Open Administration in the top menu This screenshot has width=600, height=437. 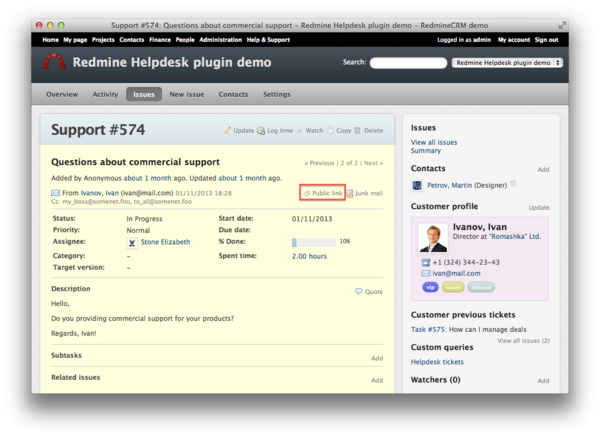[220, 40]
